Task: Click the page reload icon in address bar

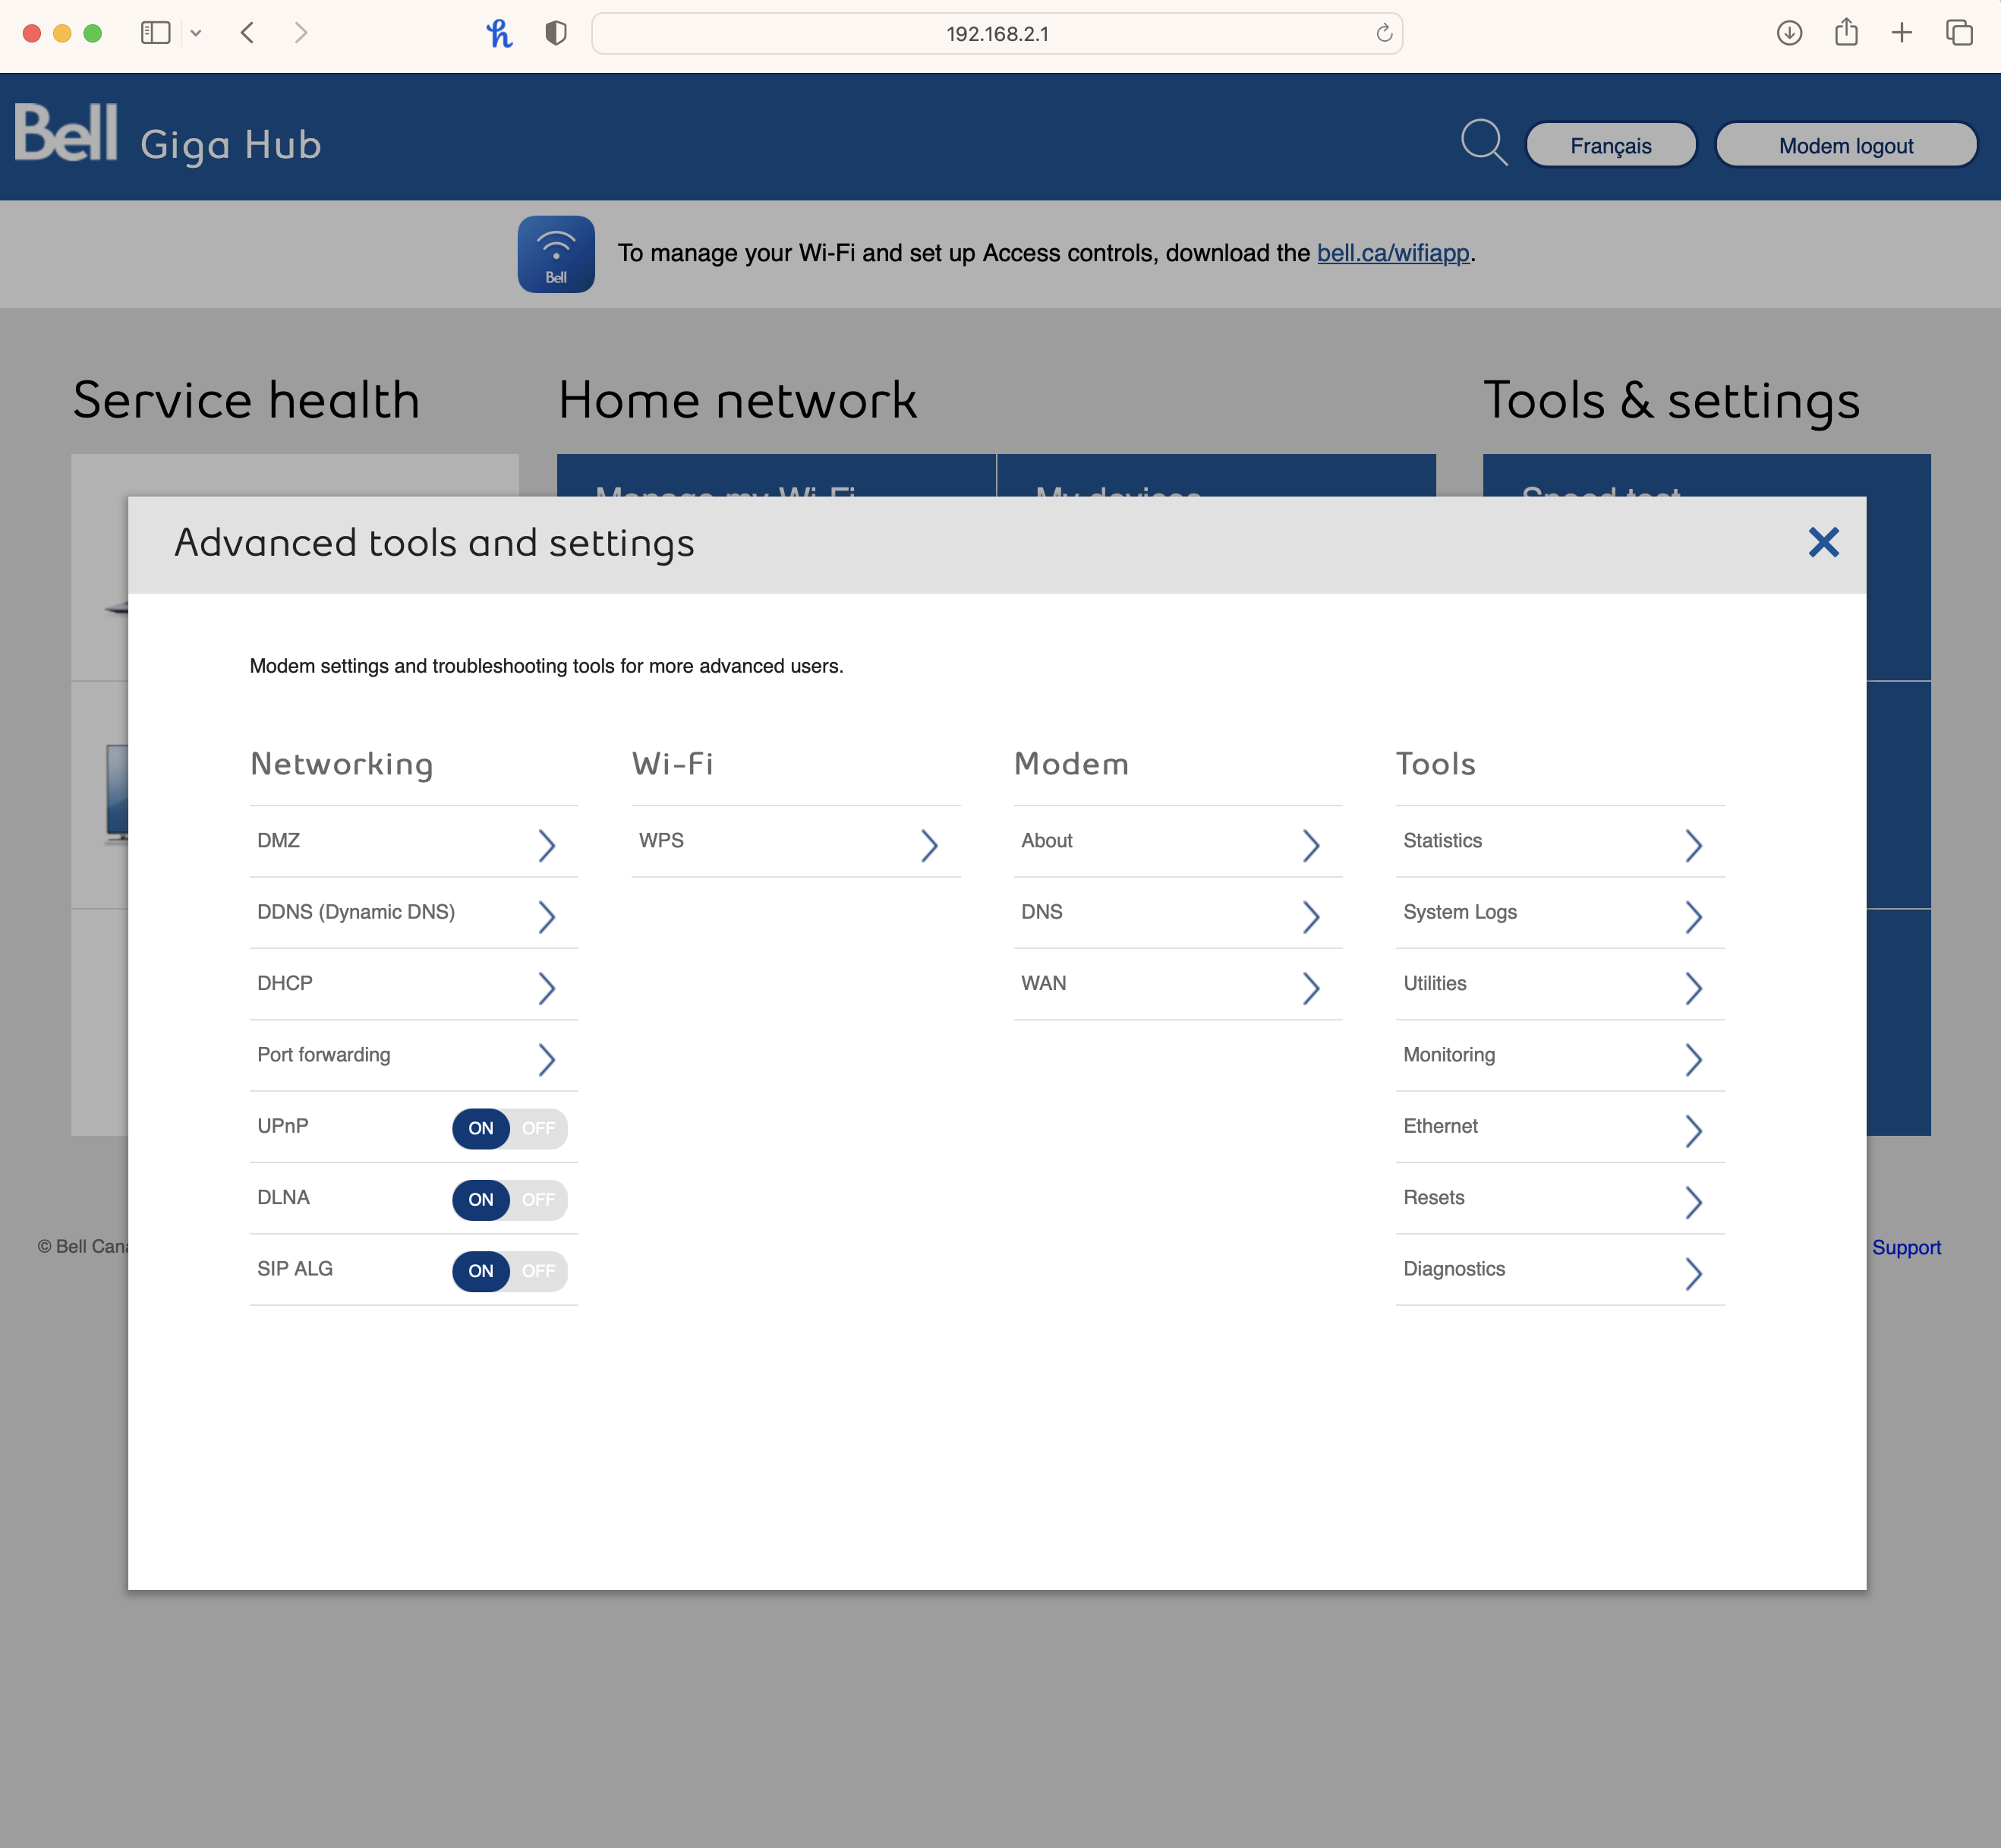Action: tap(1384, 33)
